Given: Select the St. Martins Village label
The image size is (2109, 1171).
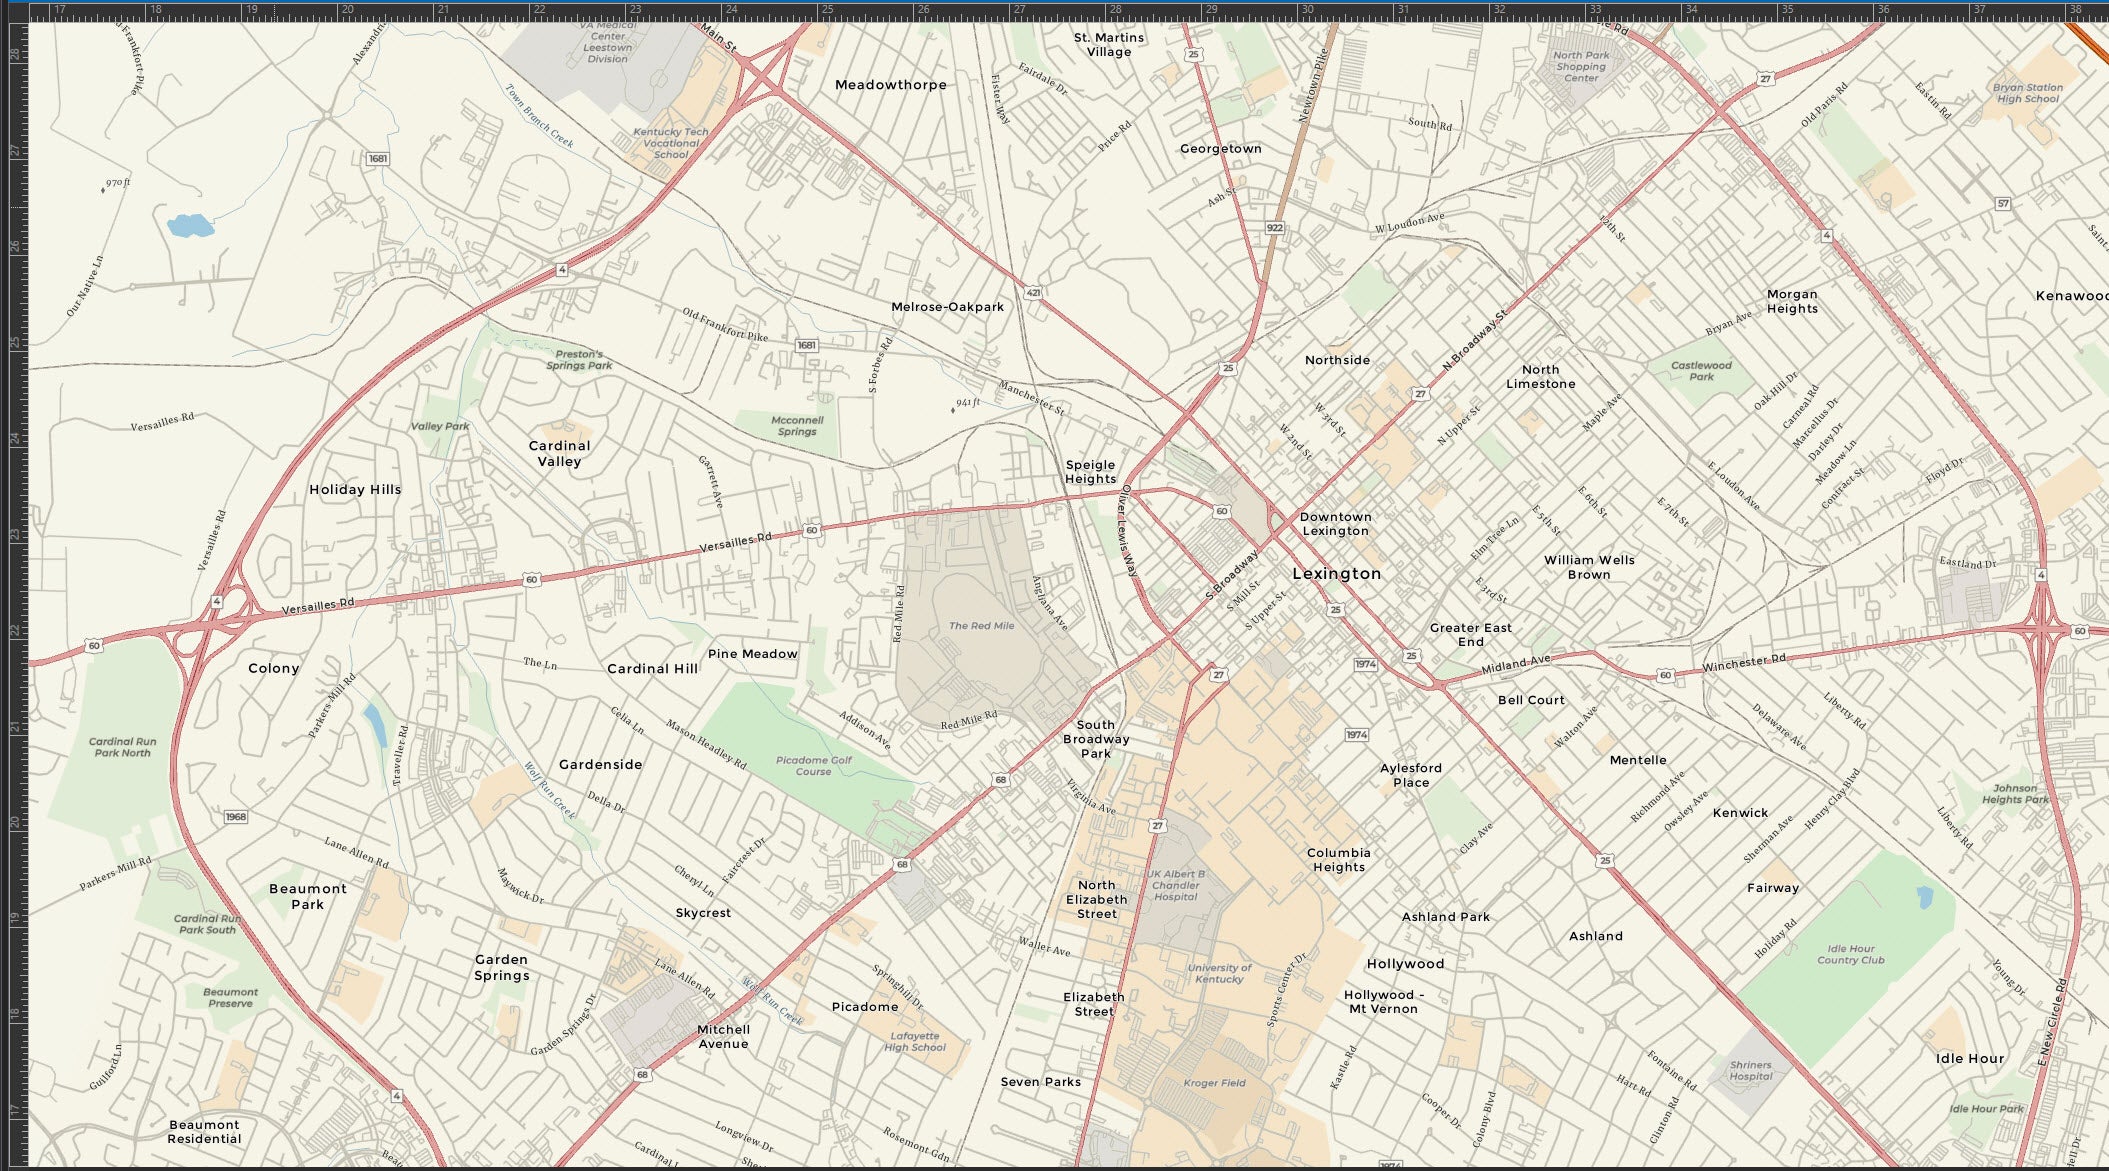Looking at the screenshot, I should (x=1109, y=45).
